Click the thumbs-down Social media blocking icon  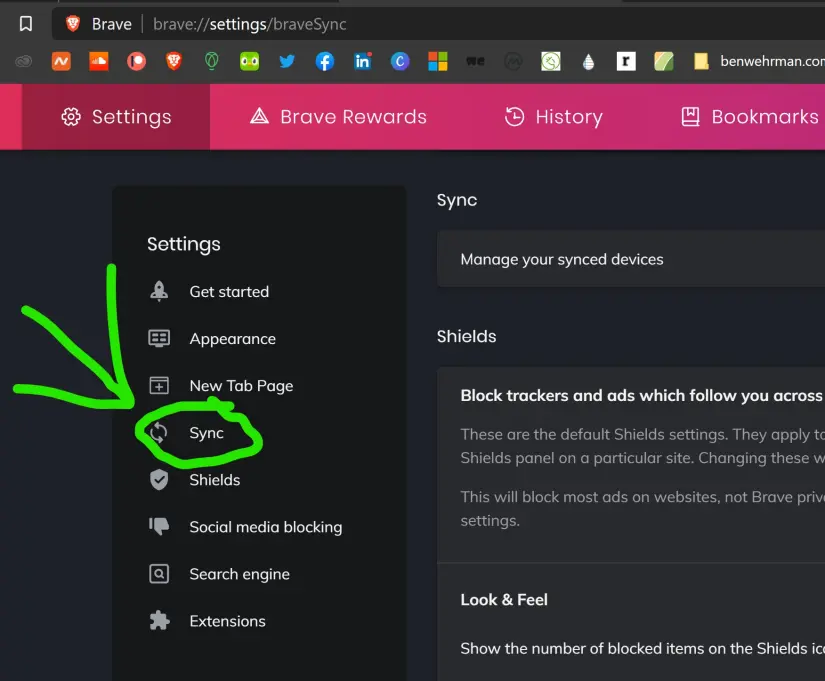[159, 526]
